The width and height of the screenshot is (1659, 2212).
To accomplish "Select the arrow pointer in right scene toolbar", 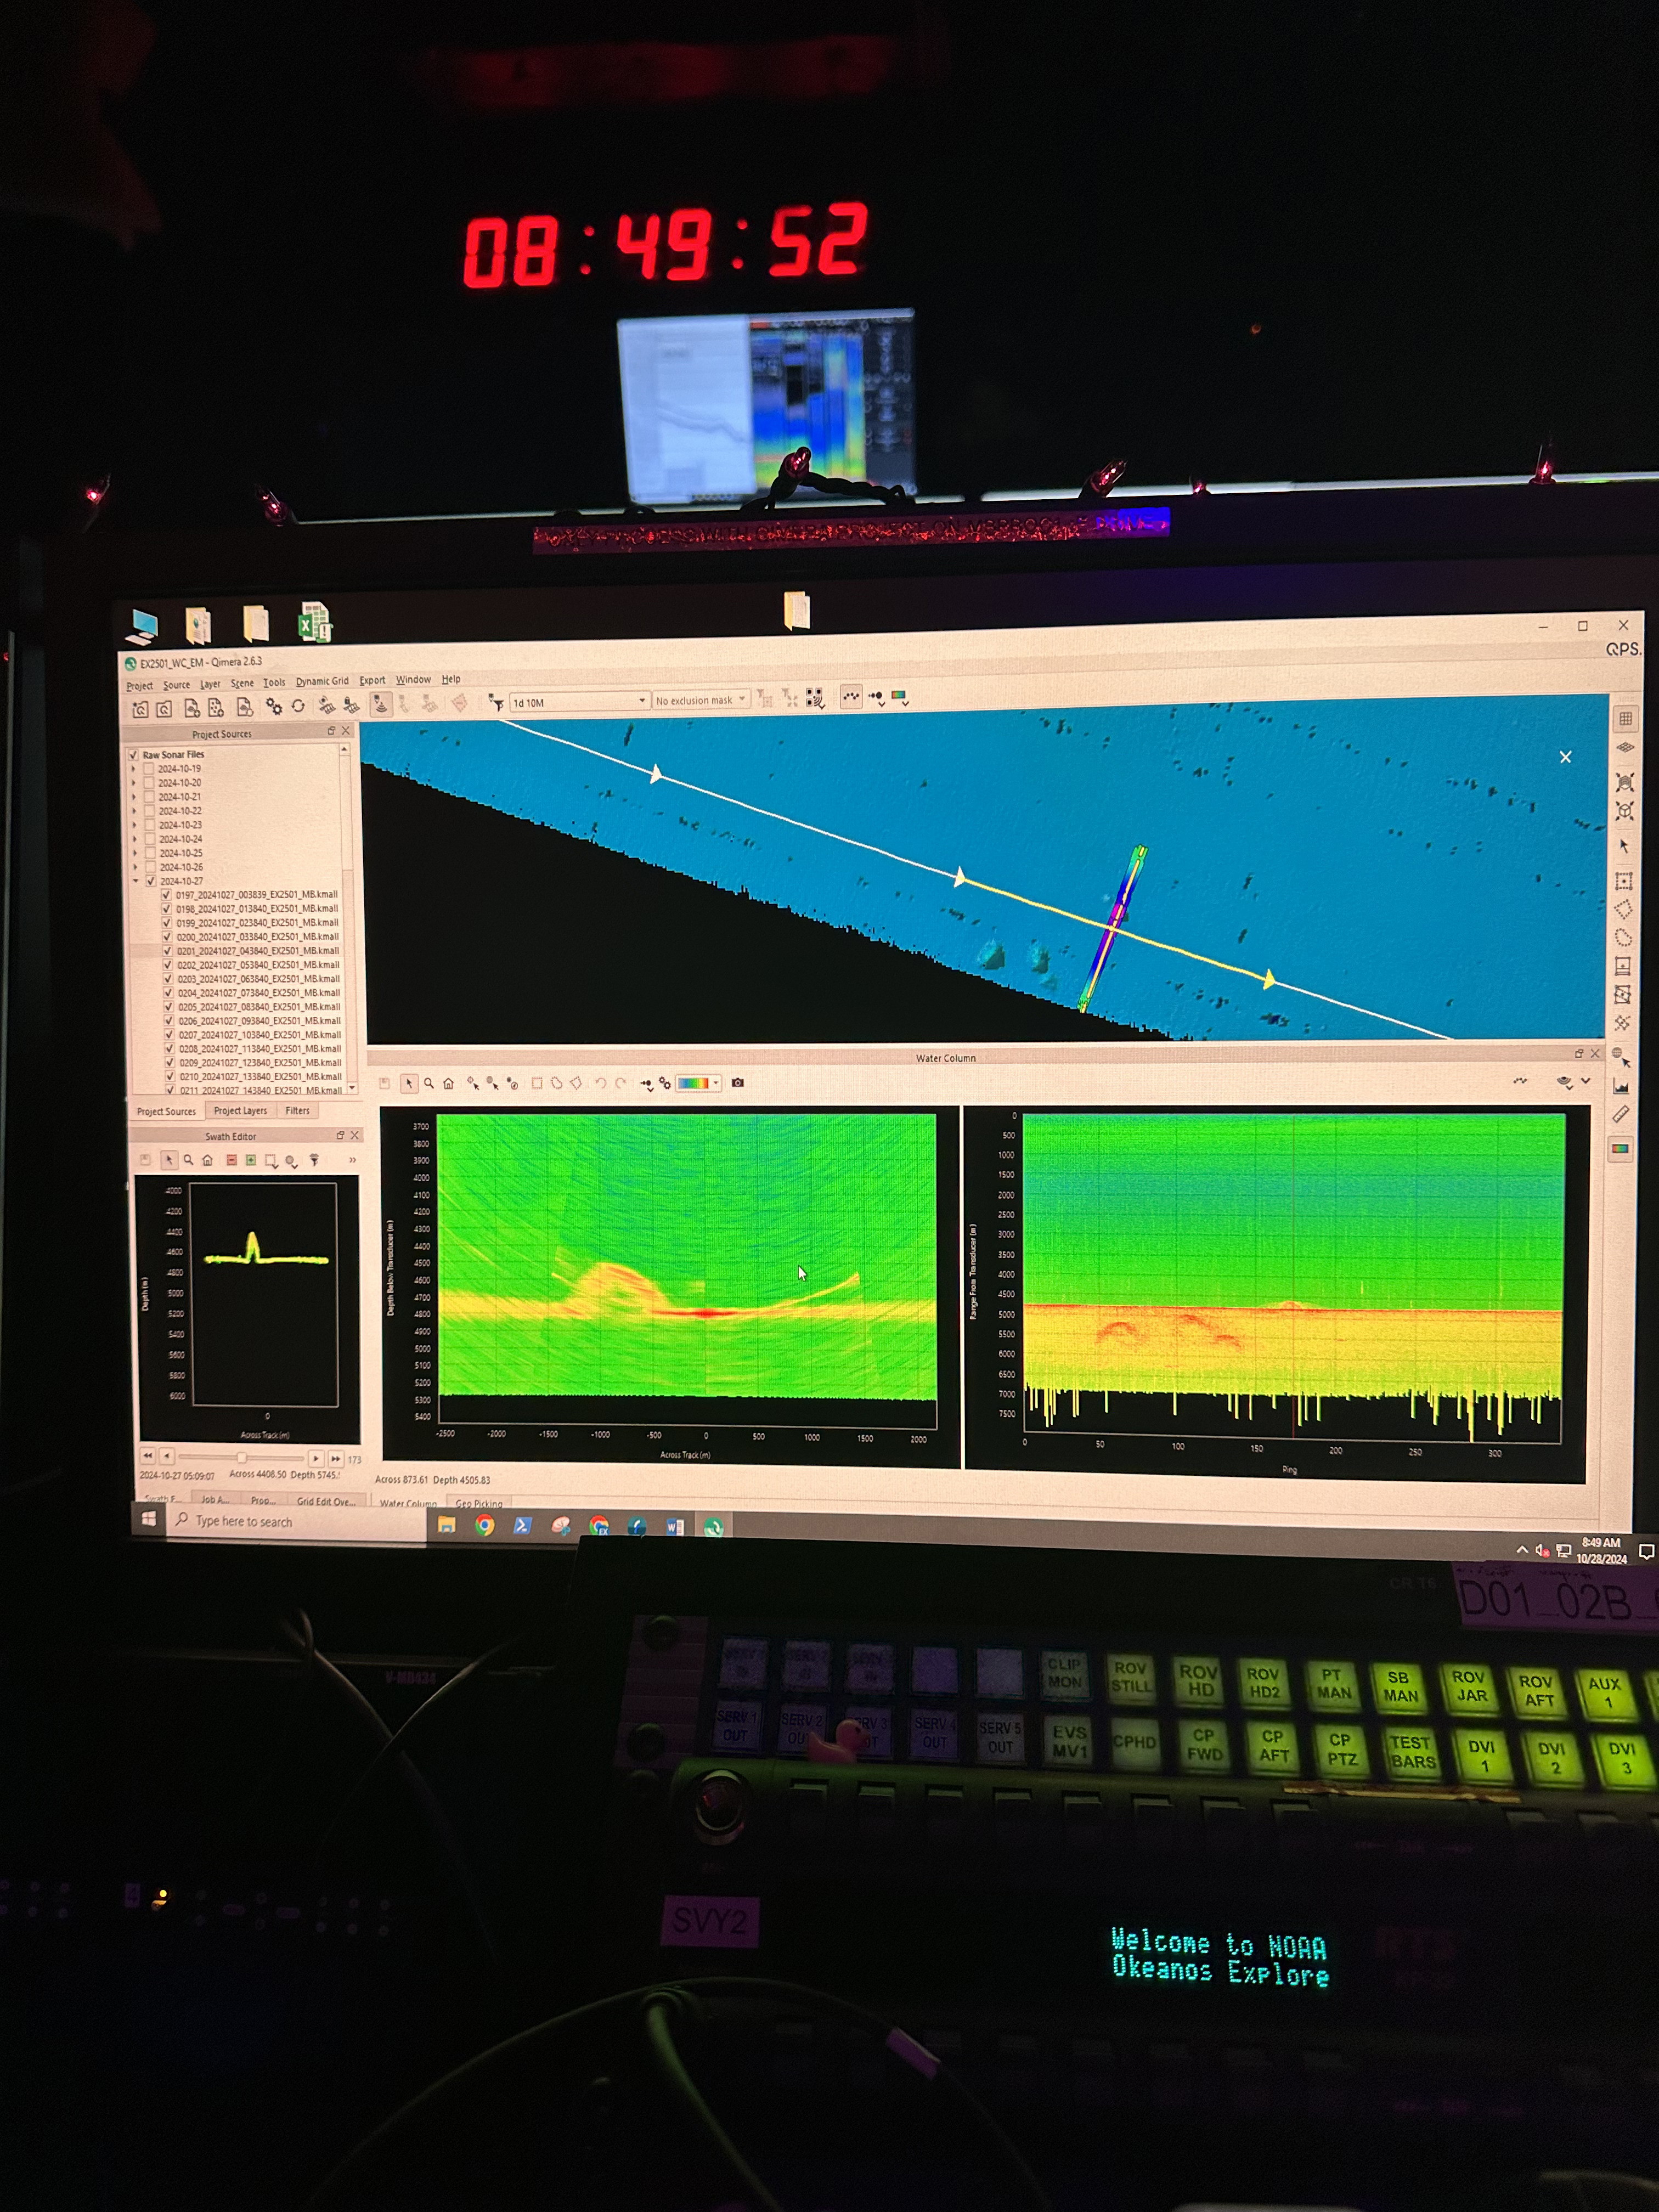I will tap(1625, 847).
